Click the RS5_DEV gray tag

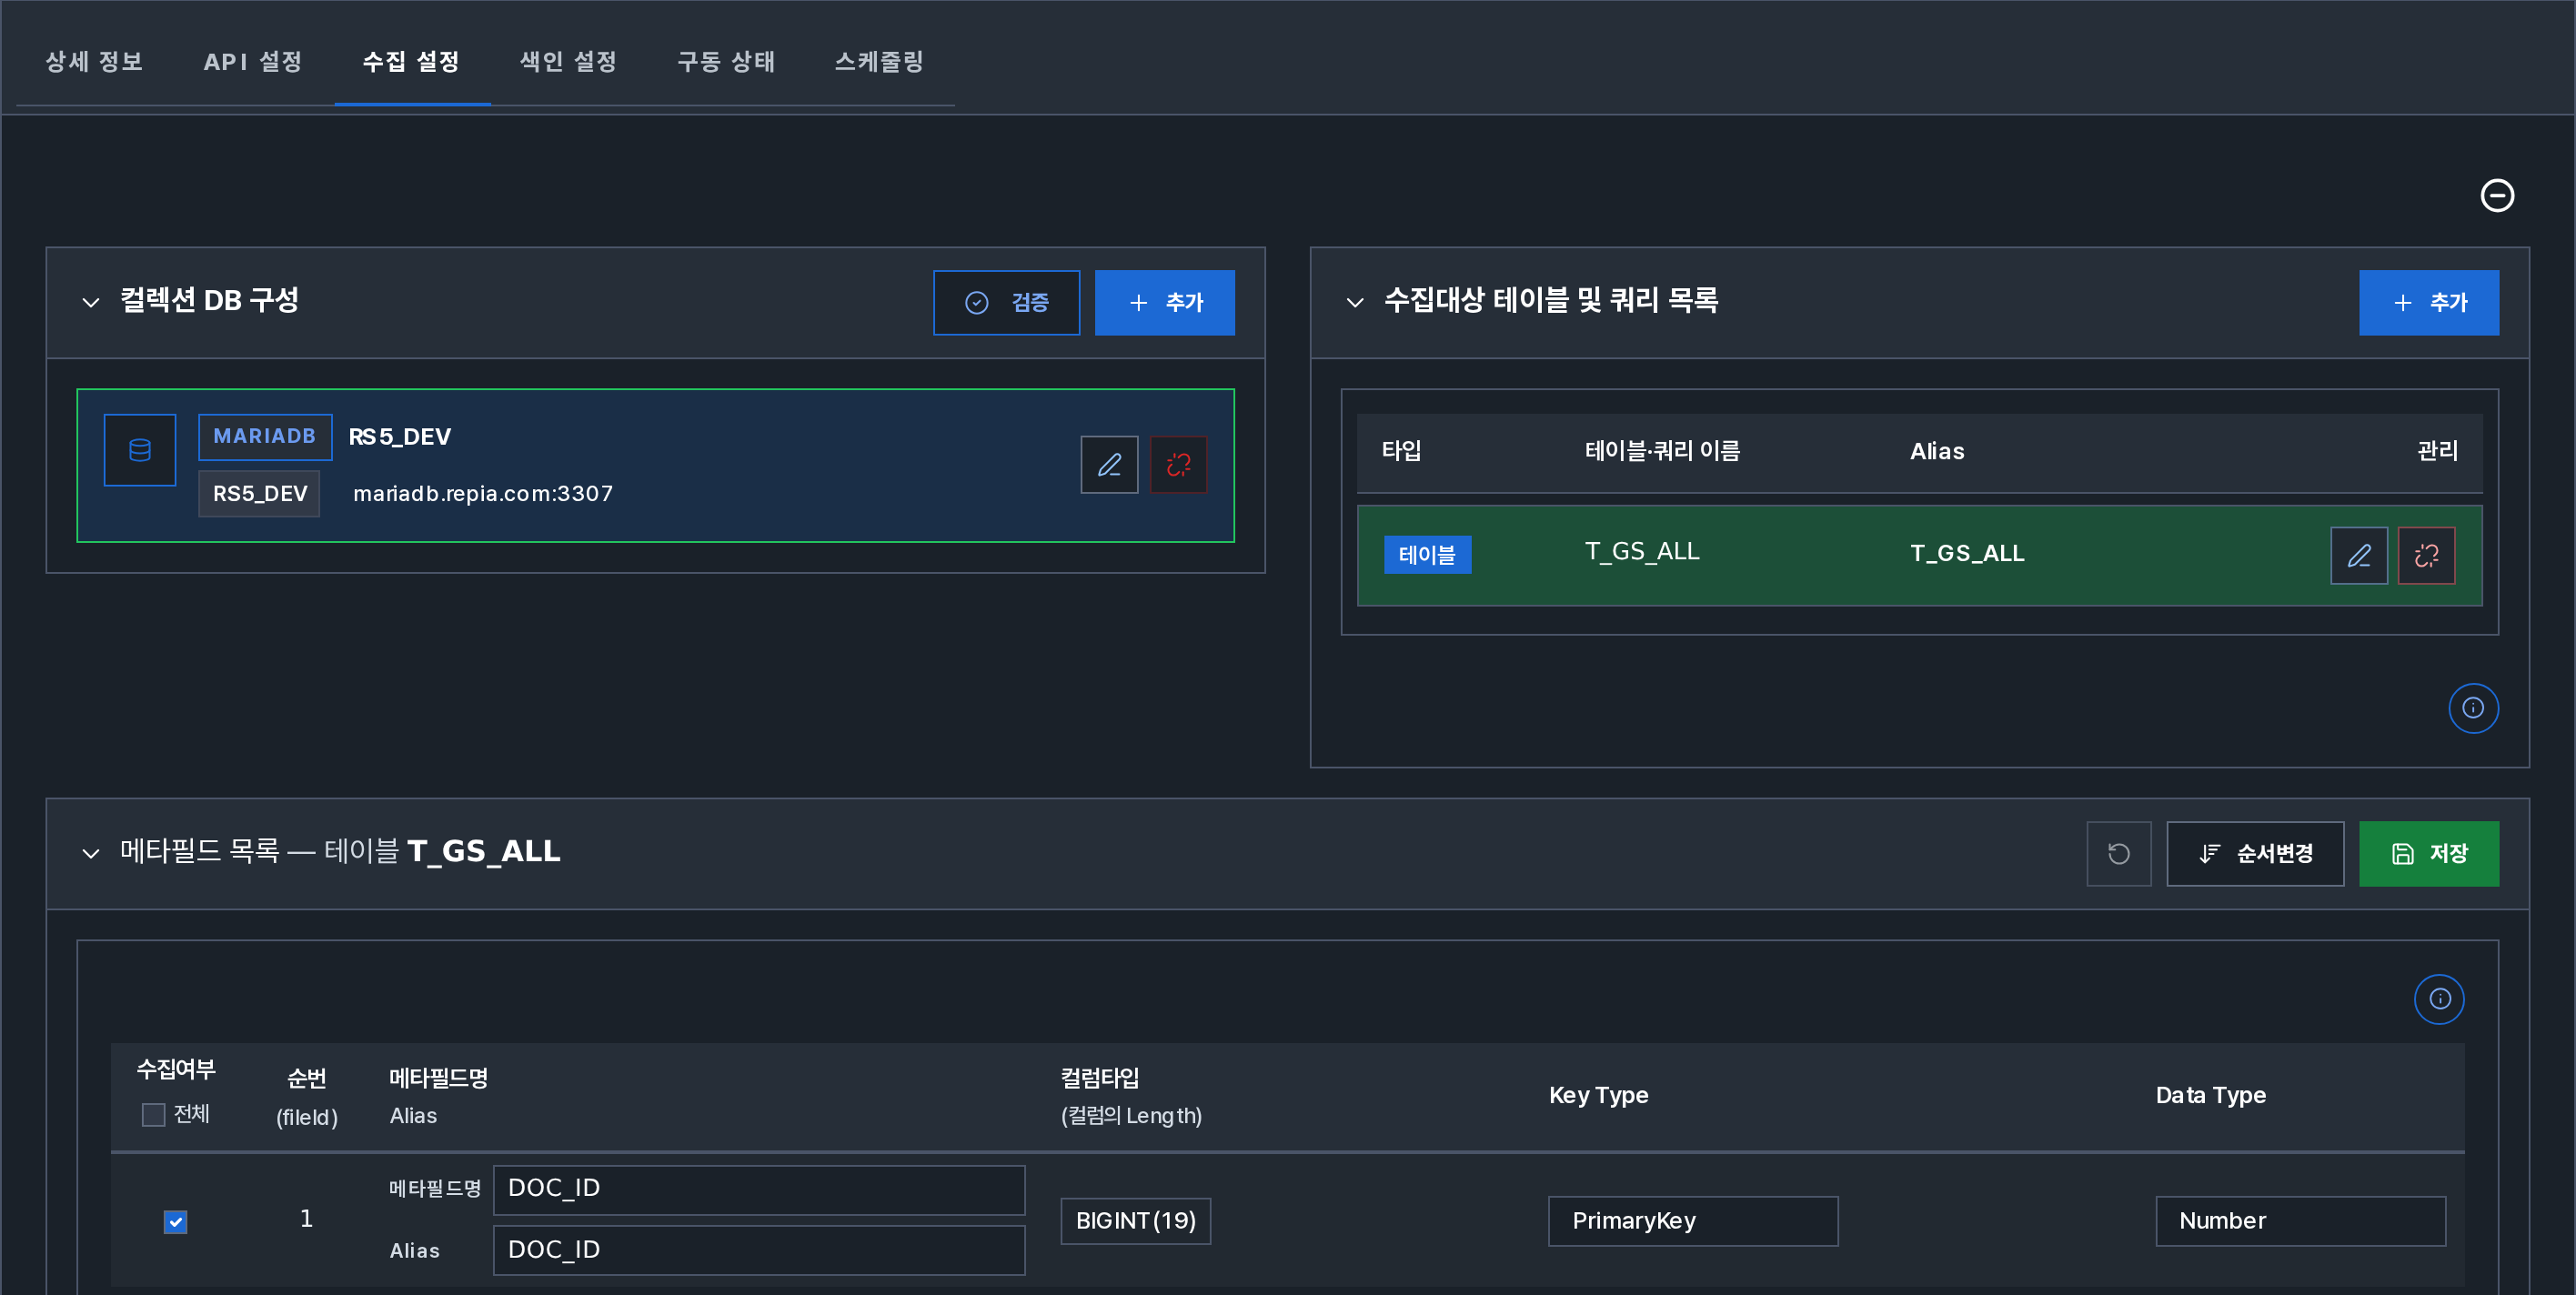(x=259, y=493)
